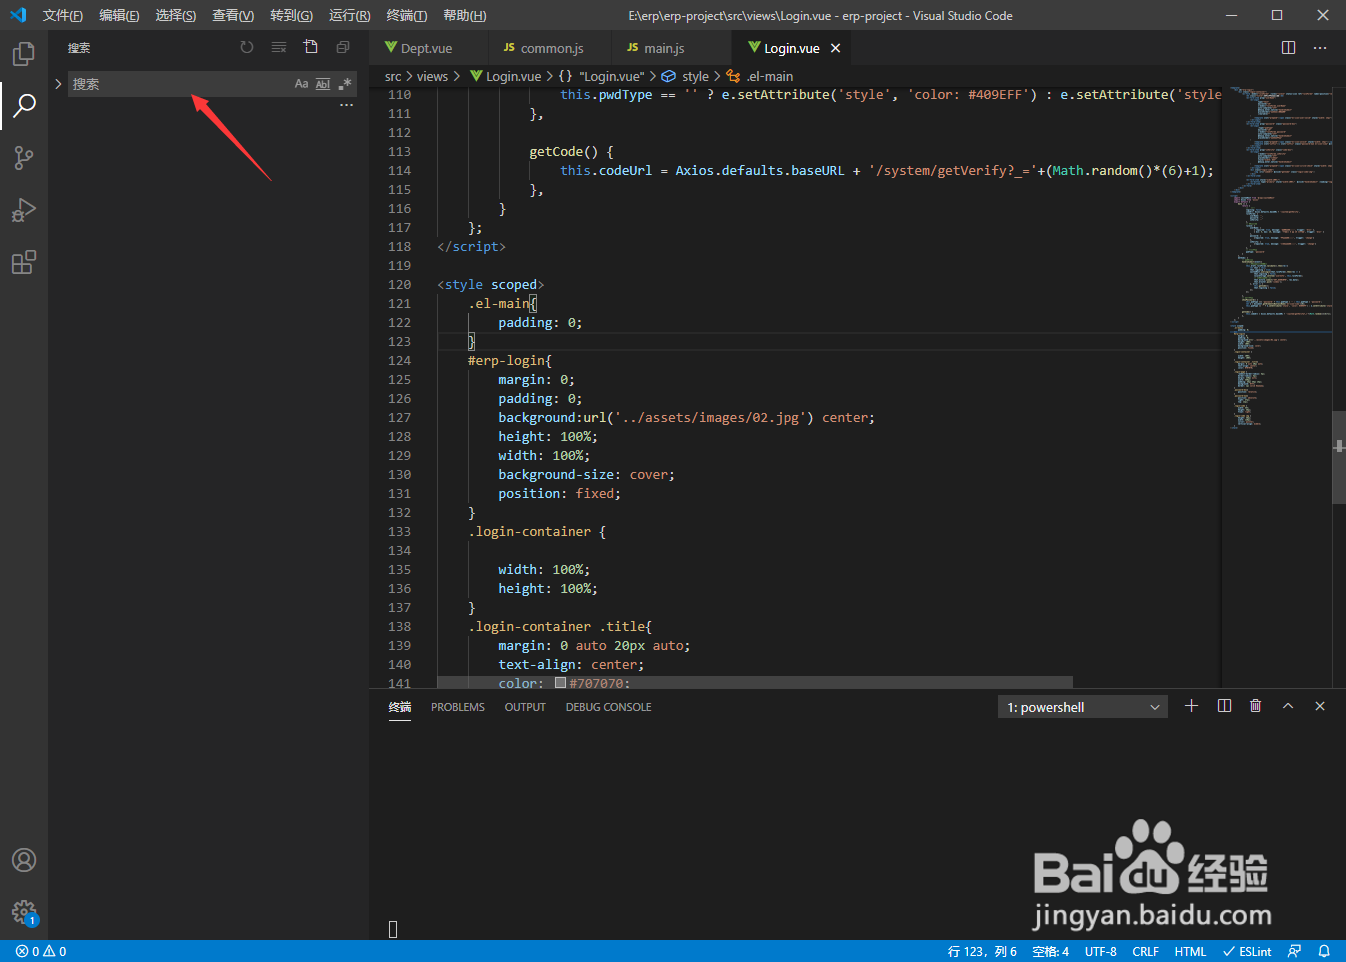Open the 选择(S) menu

click(x=175, y=15)
